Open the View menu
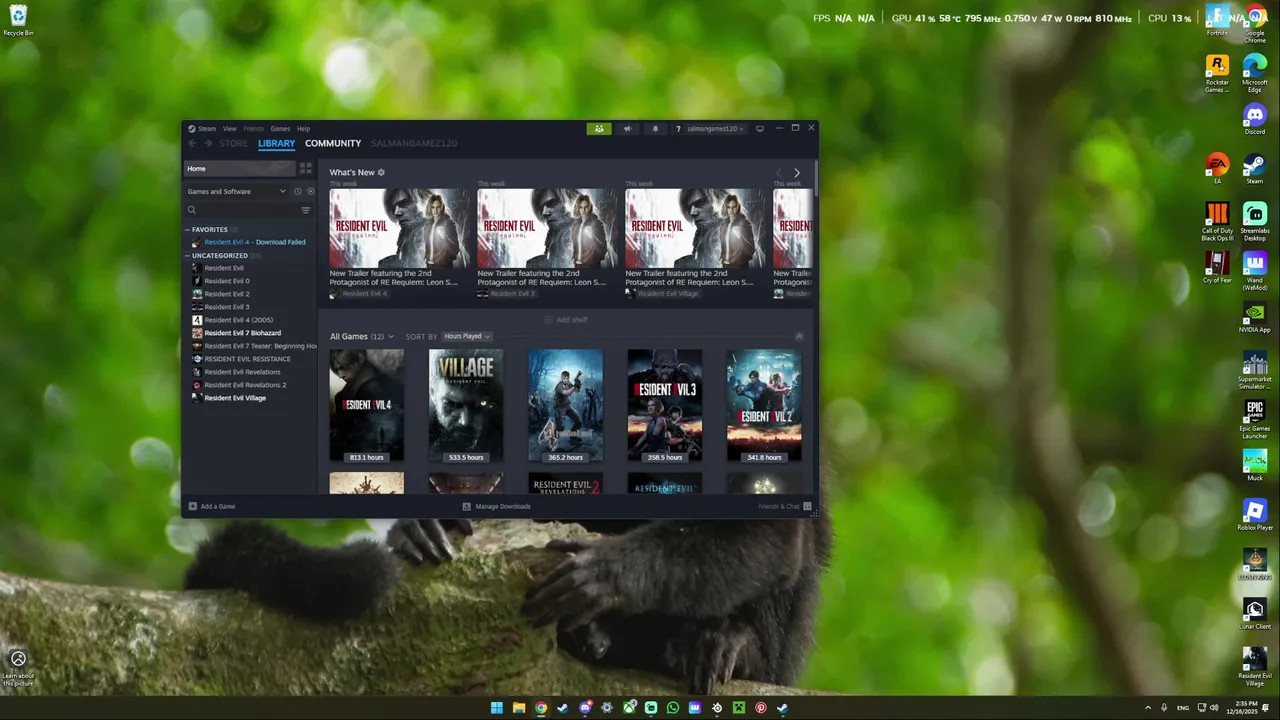This screenshot has width=1280, height=720. click(229, 128)
